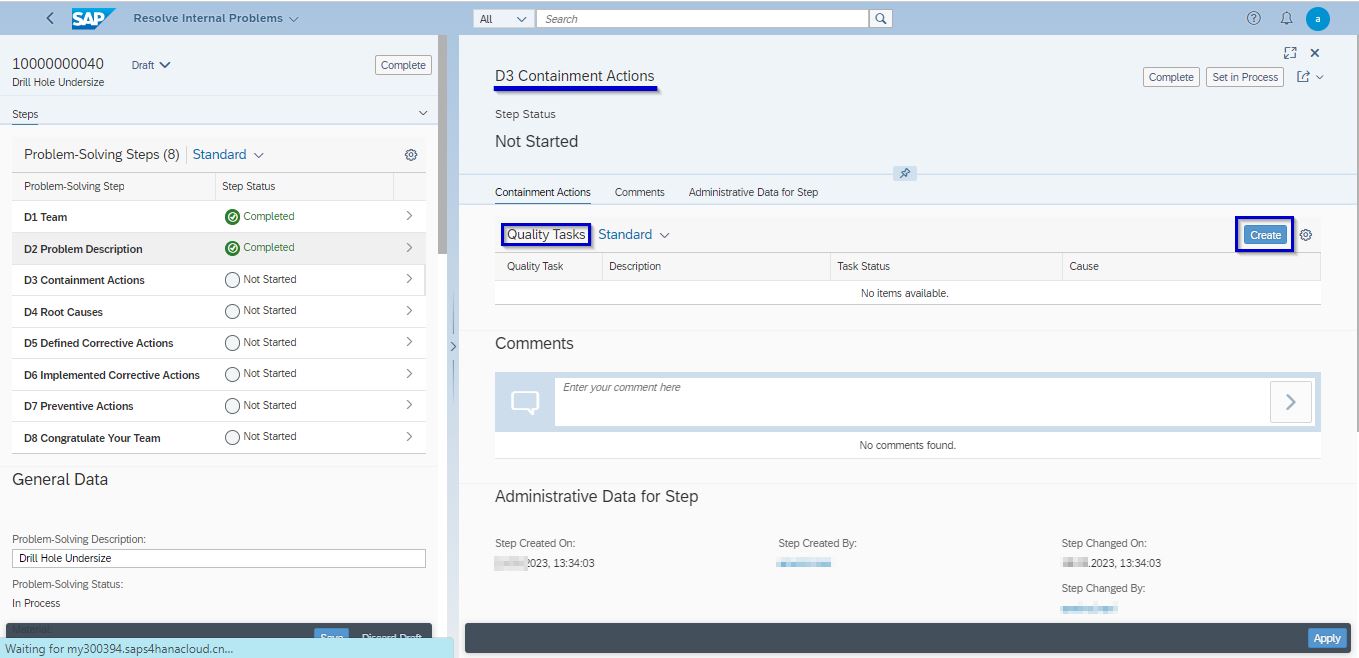Switch to Administrative Data for Step tab

(x=752, y=192)
